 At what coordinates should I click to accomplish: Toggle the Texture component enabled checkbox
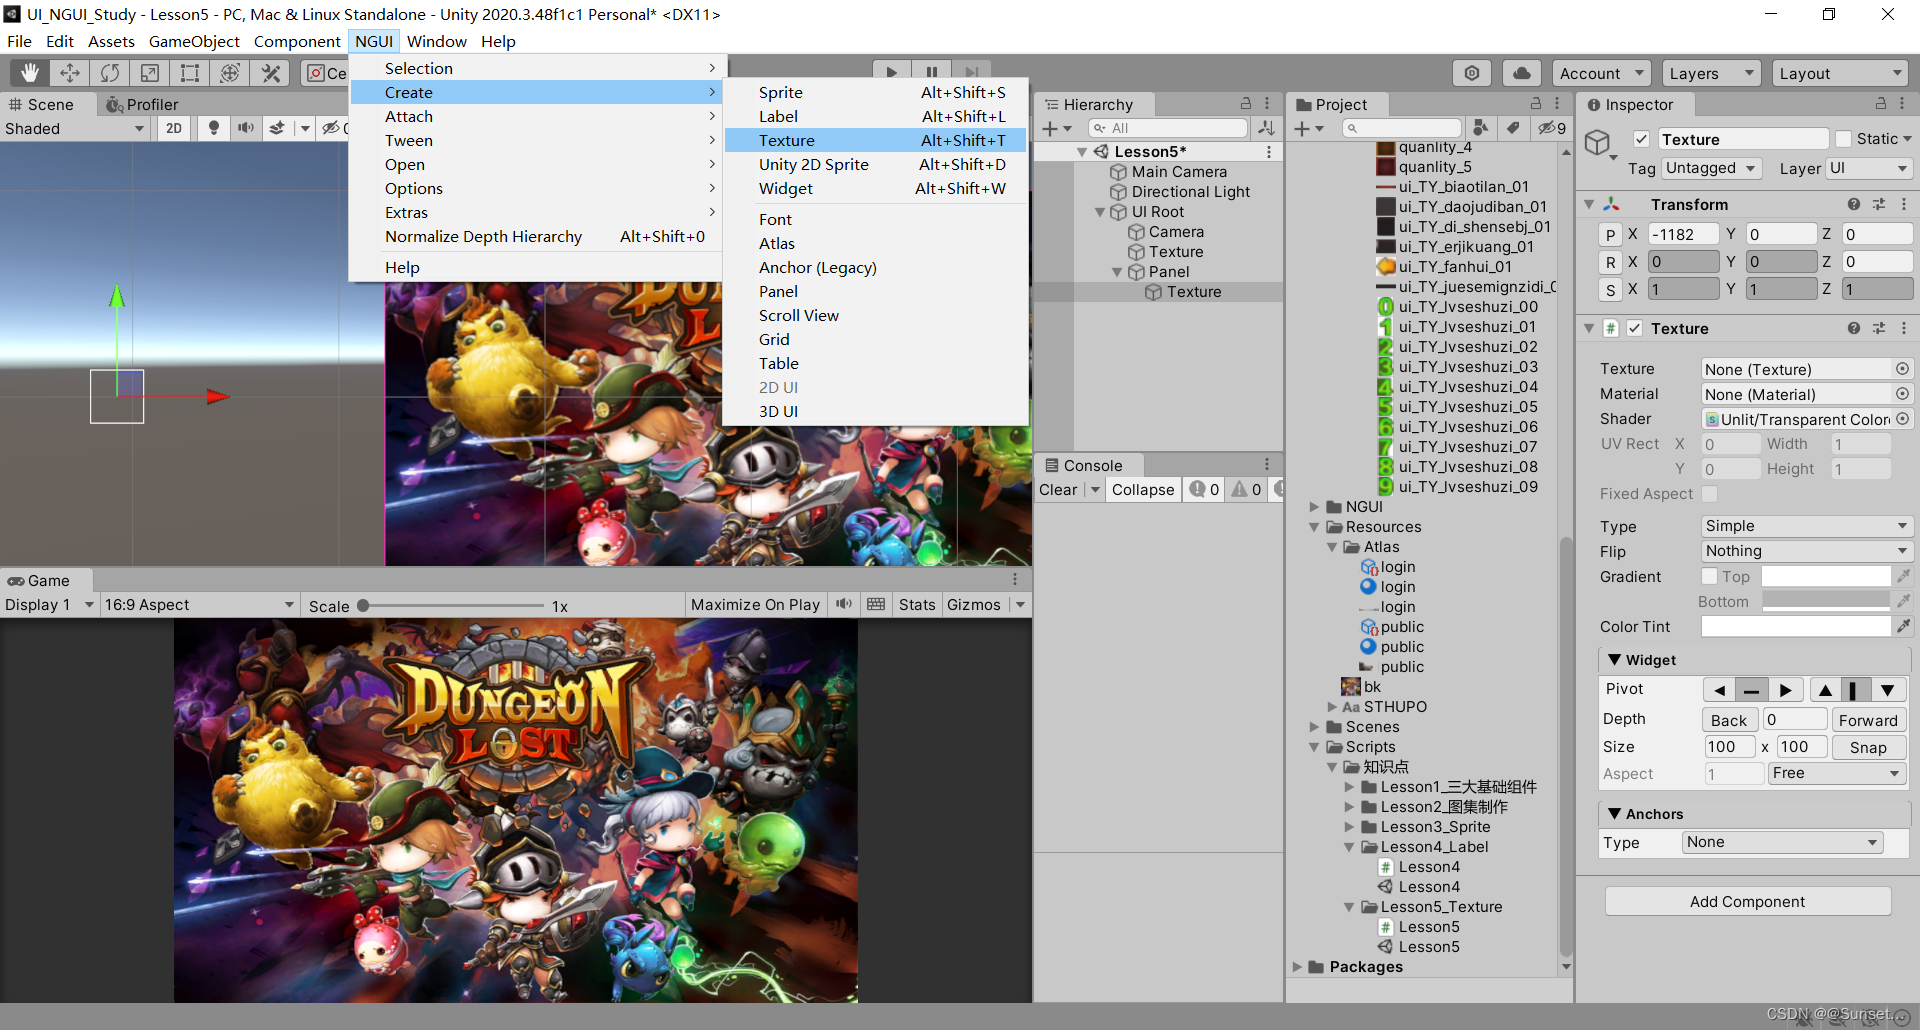tap(1635, 328)
